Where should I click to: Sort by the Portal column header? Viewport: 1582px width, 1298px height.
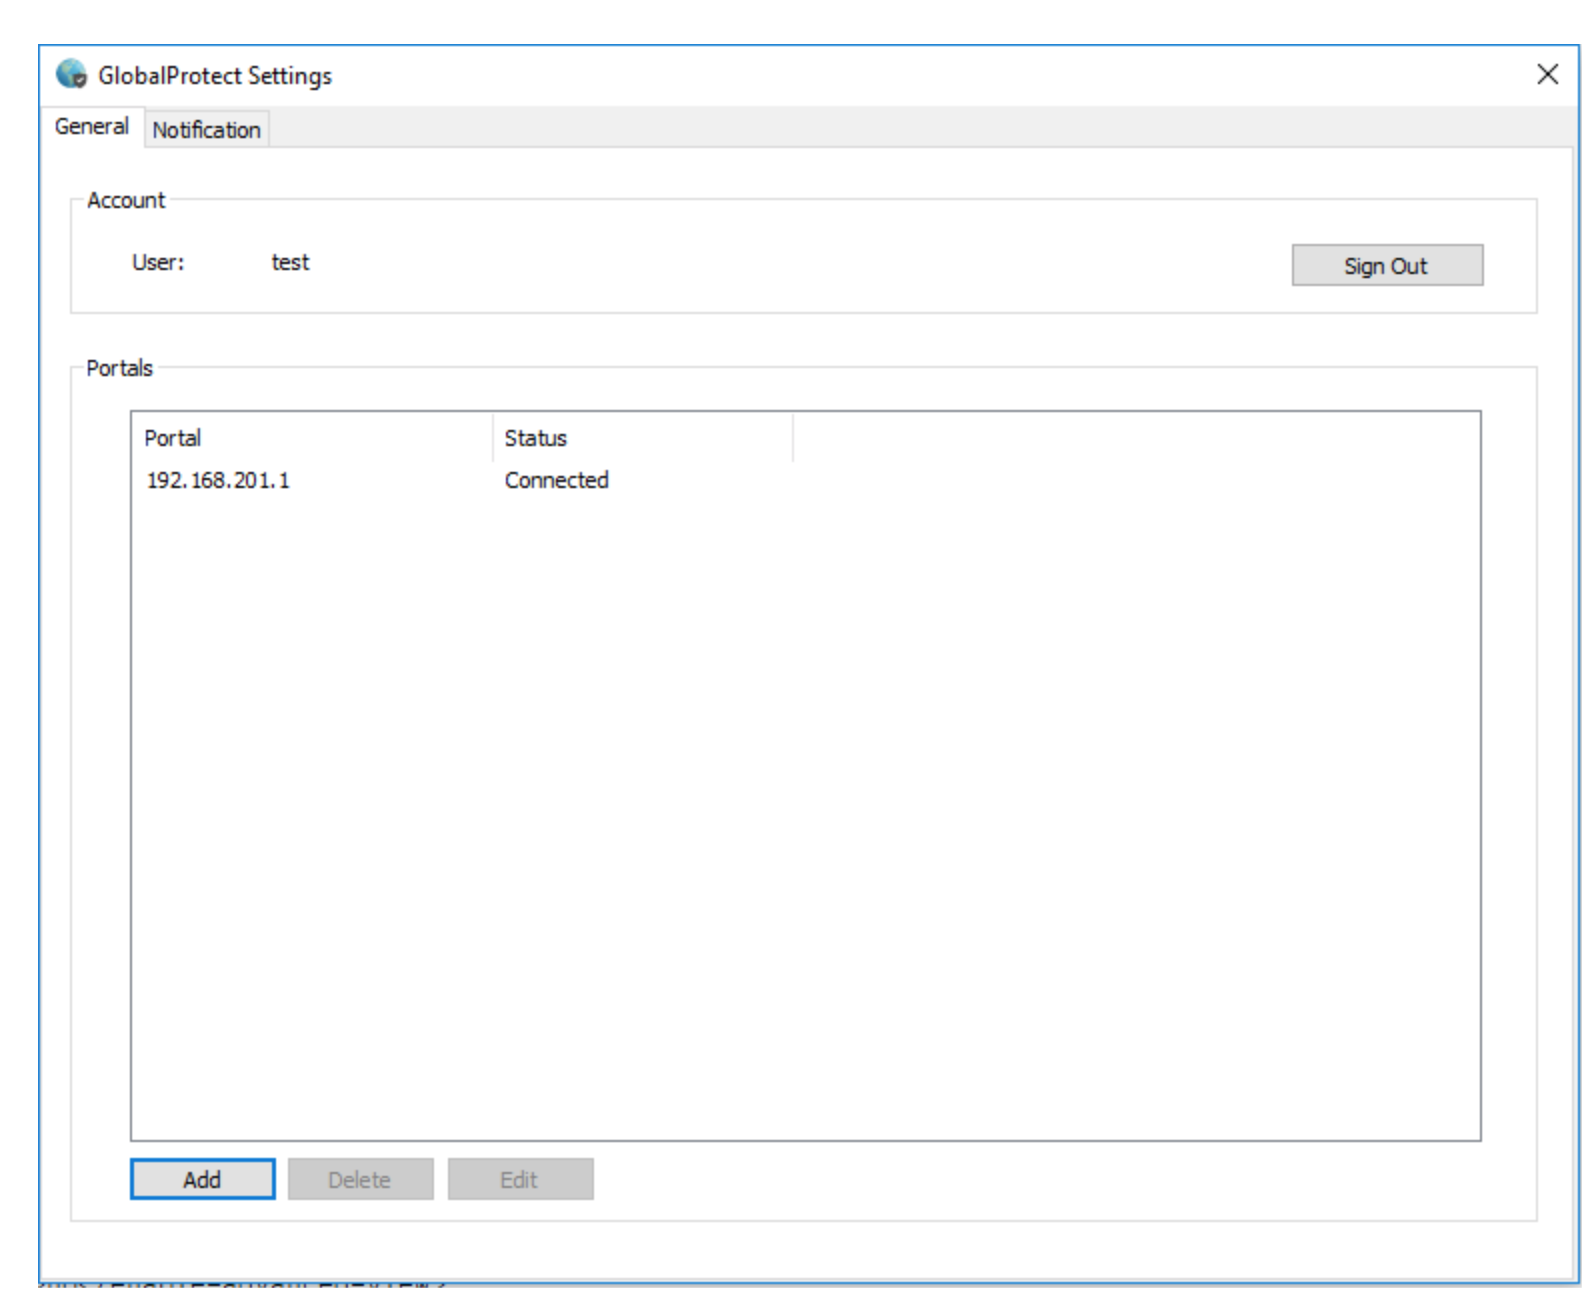click(x=312, y=438)
